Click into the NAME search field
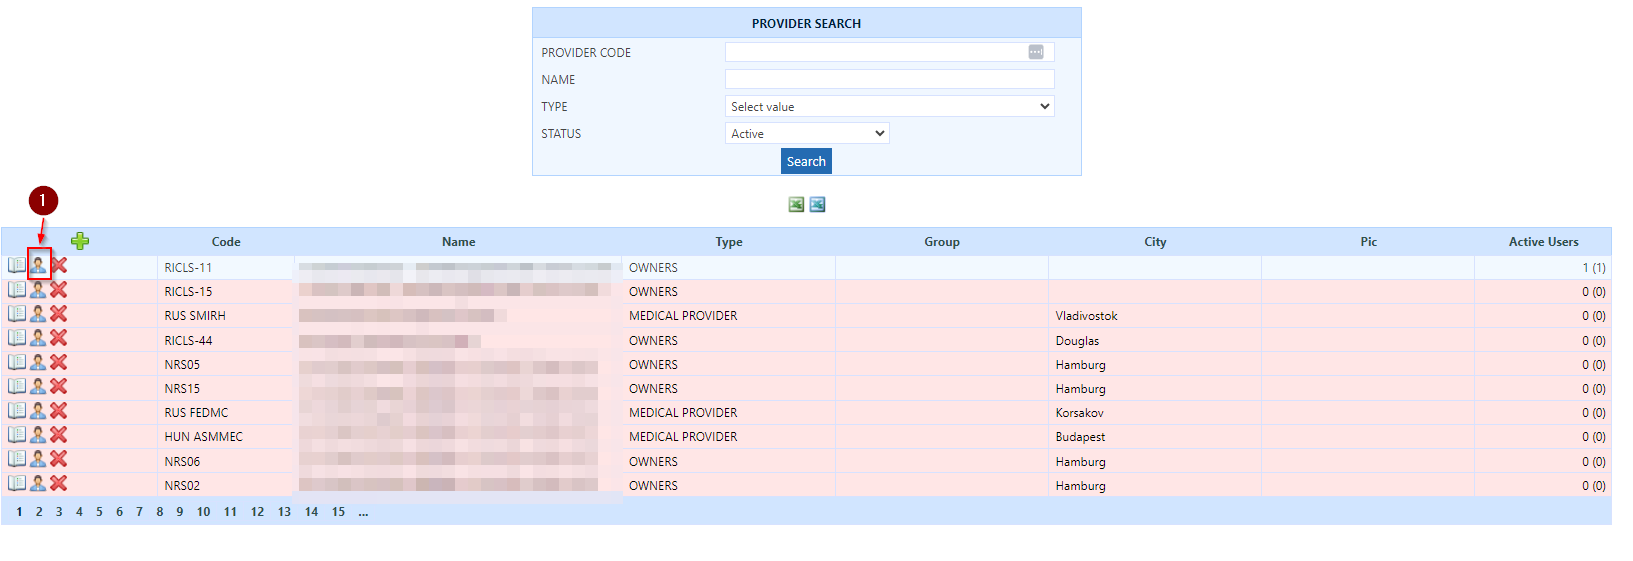Image resolution: width=1633 pixels, height=561 pixels. [x=889, y=79]
